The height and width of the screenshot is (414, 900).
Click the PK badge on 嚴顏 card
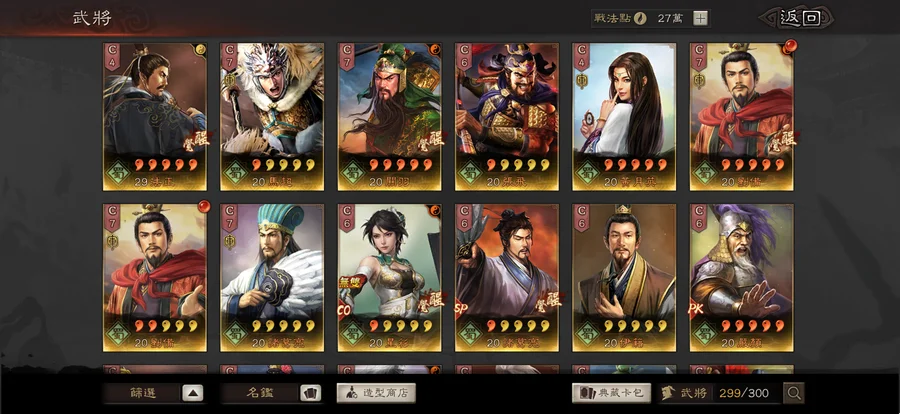tap(696, 309)
